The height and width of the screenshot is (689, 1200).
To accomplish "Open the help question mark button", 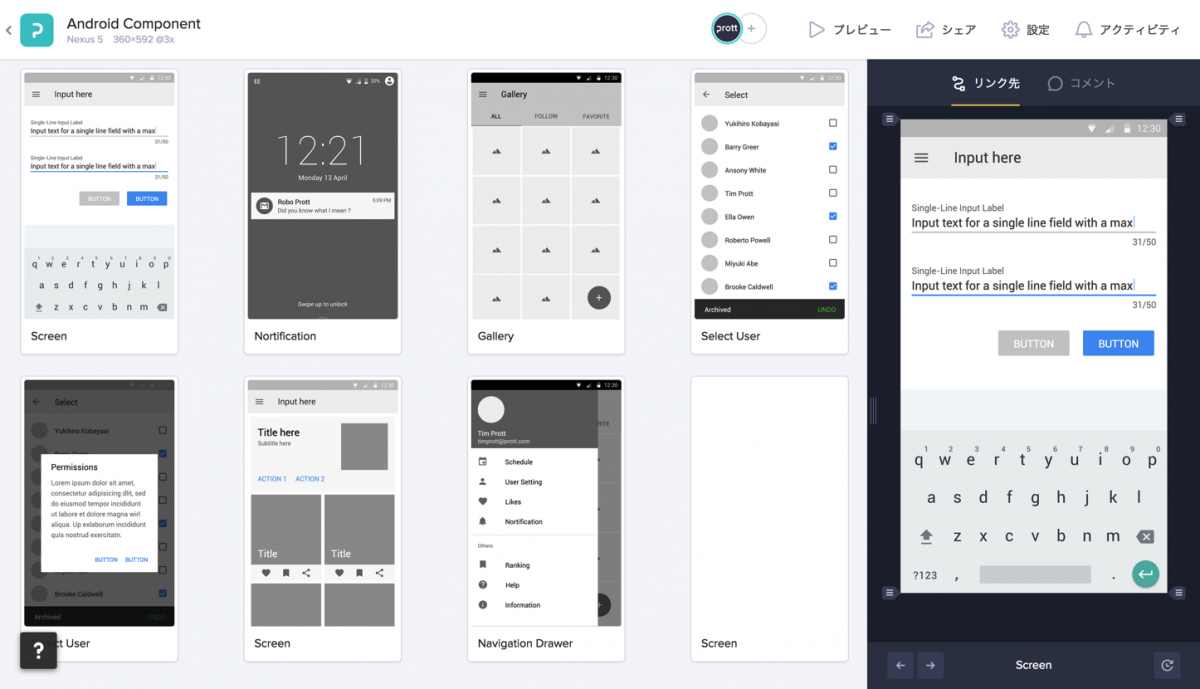I will [38, 651].
